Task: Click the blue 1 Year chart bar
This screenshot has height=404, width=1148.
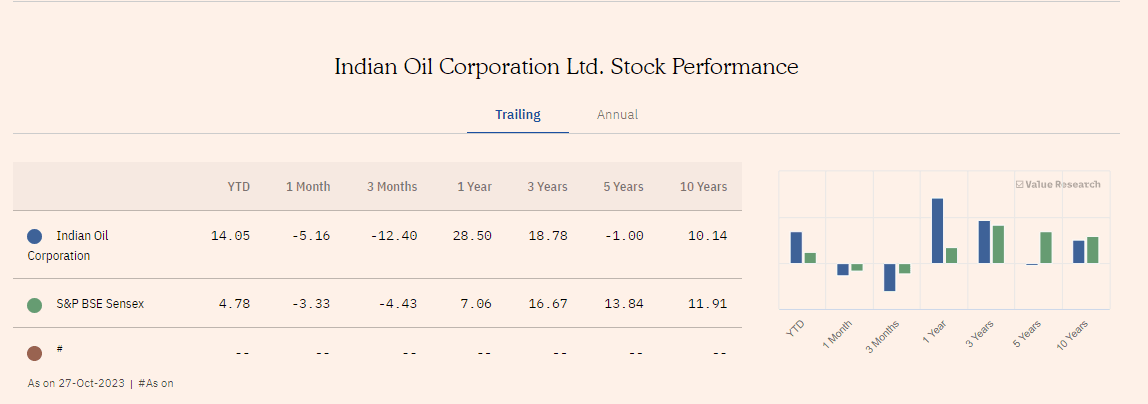Action: pos(938,230)
